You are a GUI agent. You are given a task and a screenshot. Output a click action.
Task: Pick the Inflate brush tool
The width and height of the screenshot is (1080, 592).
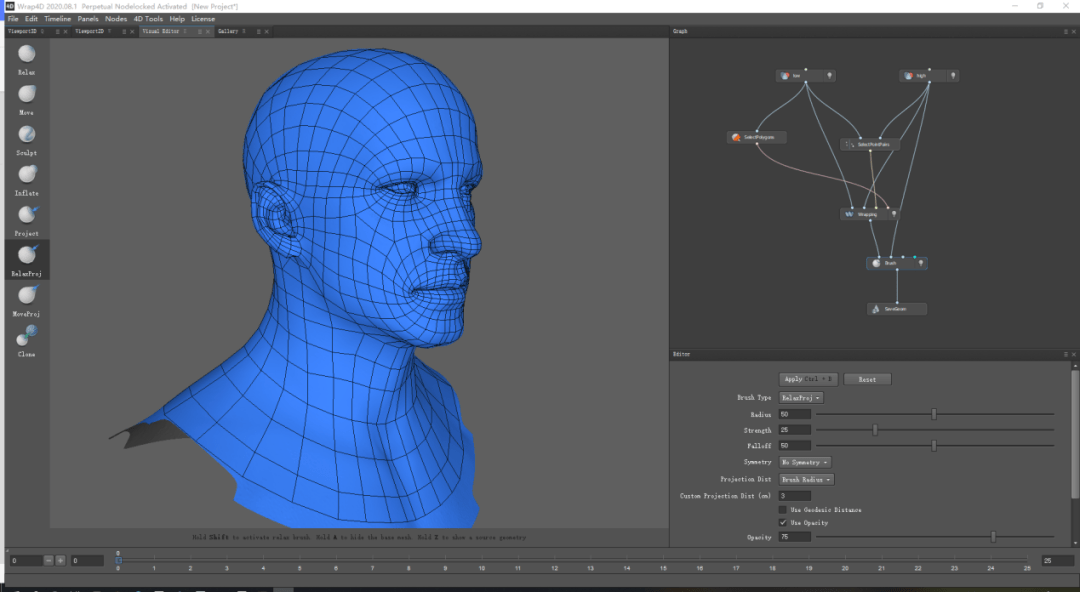point(26,175)
